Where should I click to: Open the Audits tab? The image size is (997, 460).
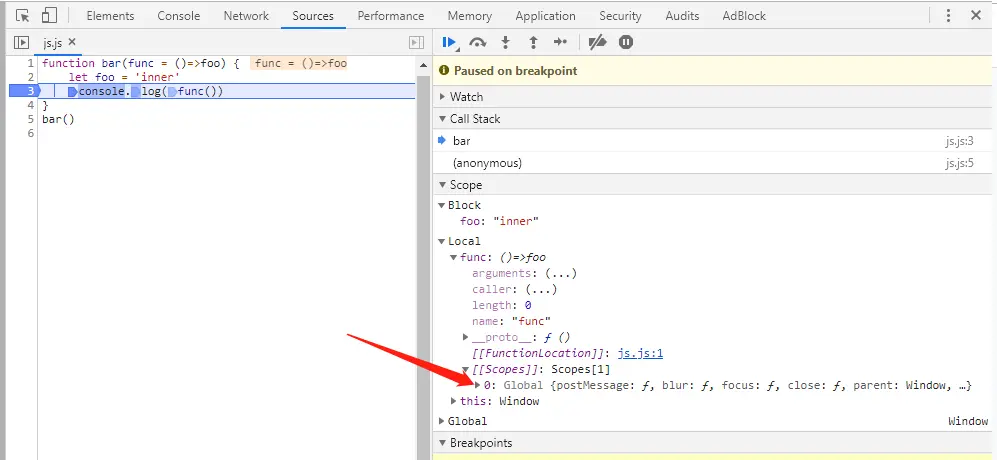coord(682,16)
